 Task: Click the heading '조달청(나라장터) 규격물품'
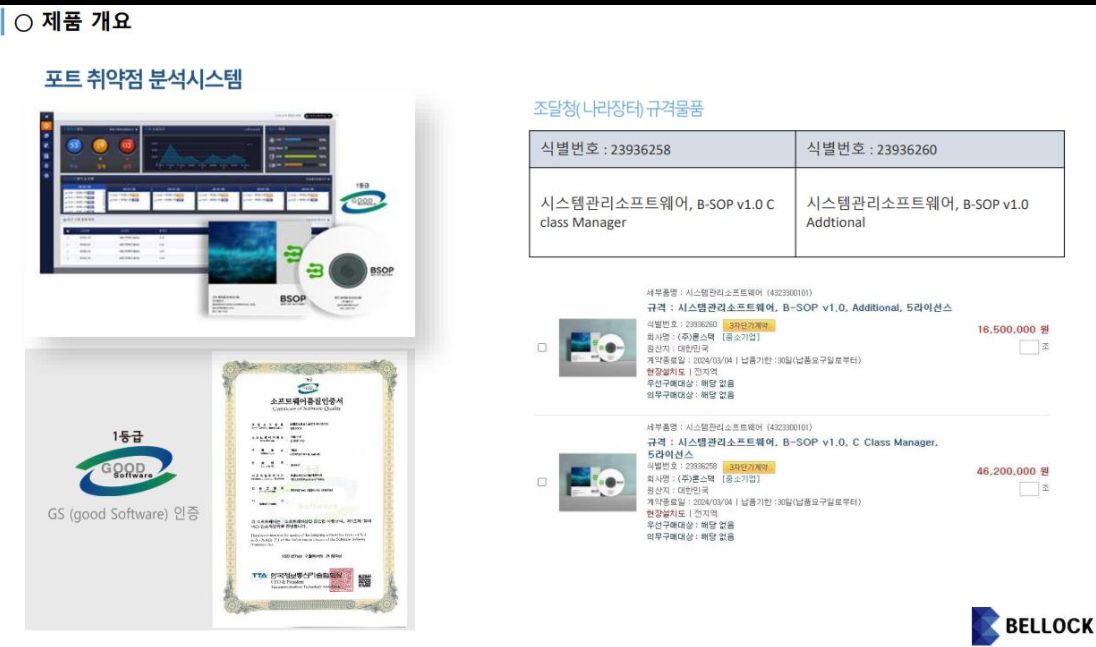(x=618, y=108)
